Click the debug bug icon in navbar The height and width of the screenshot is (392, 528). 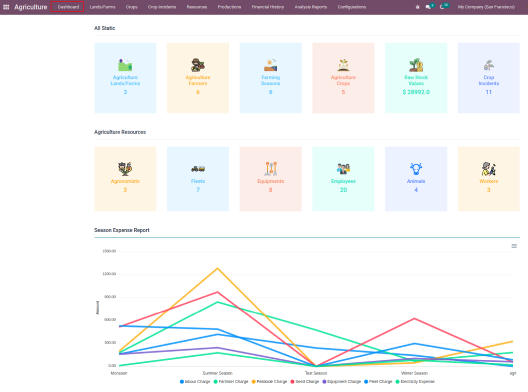pyautogui.click(x=417, y=7)
